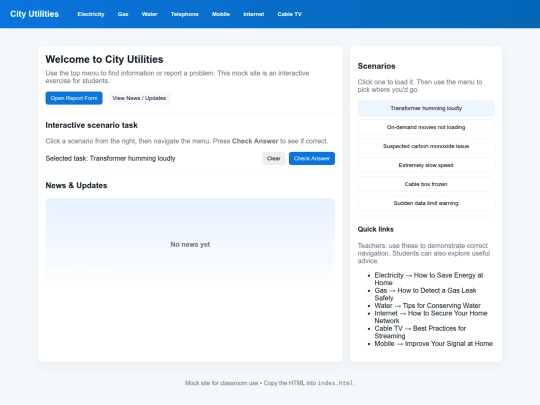Load the Transformer humming loudly scenario

(x=426, y=108)
